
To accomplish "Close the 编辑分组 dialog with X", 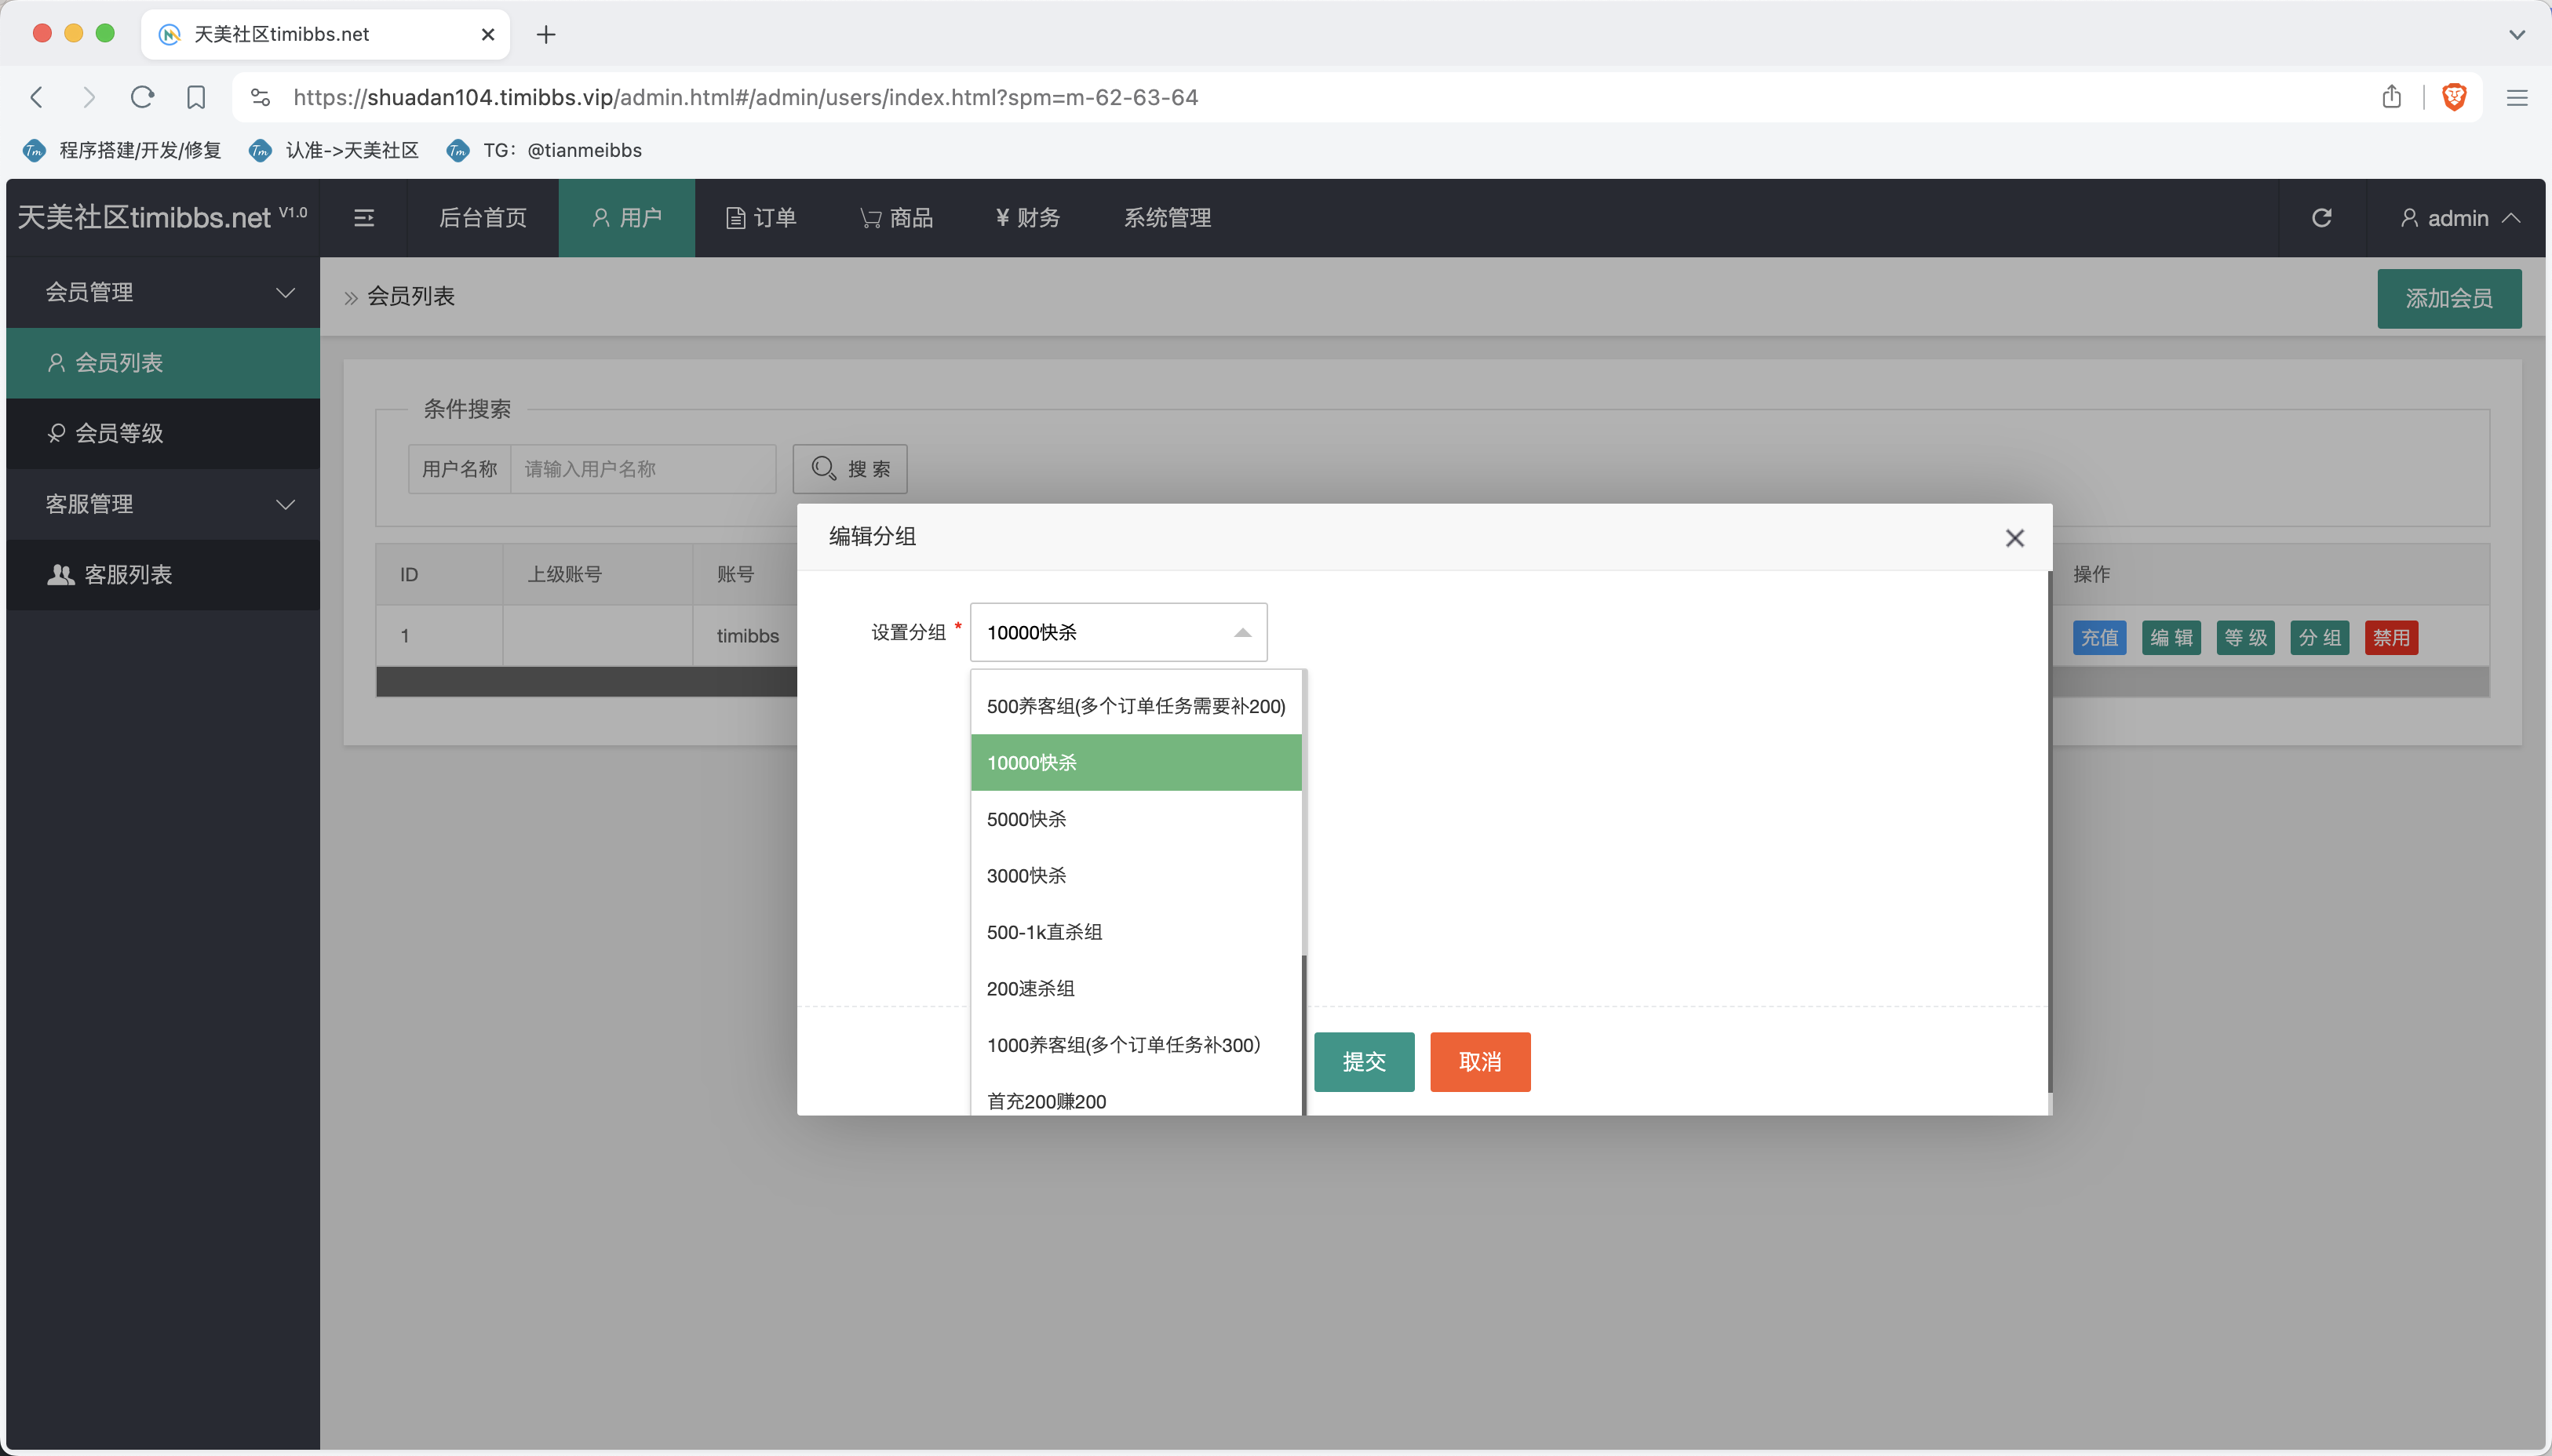I will click(2014, 538).
